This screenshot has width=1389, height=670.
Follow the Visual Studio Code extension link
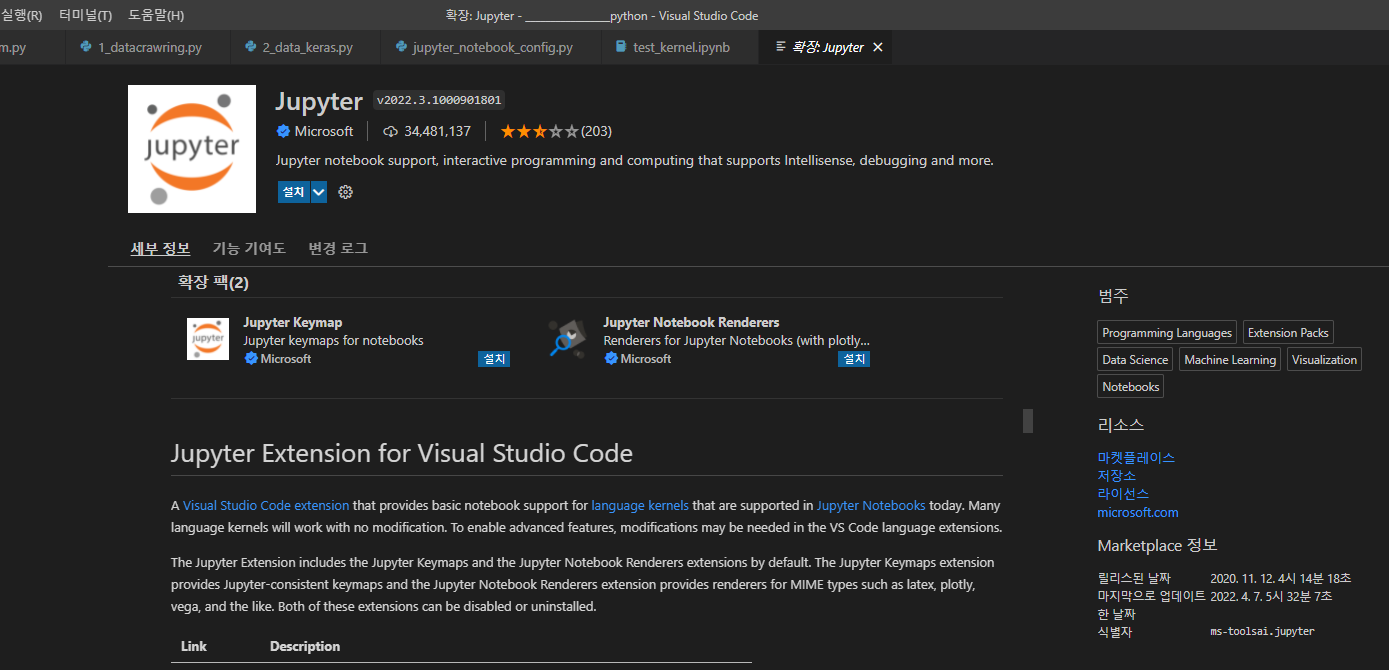pos(266,506)
